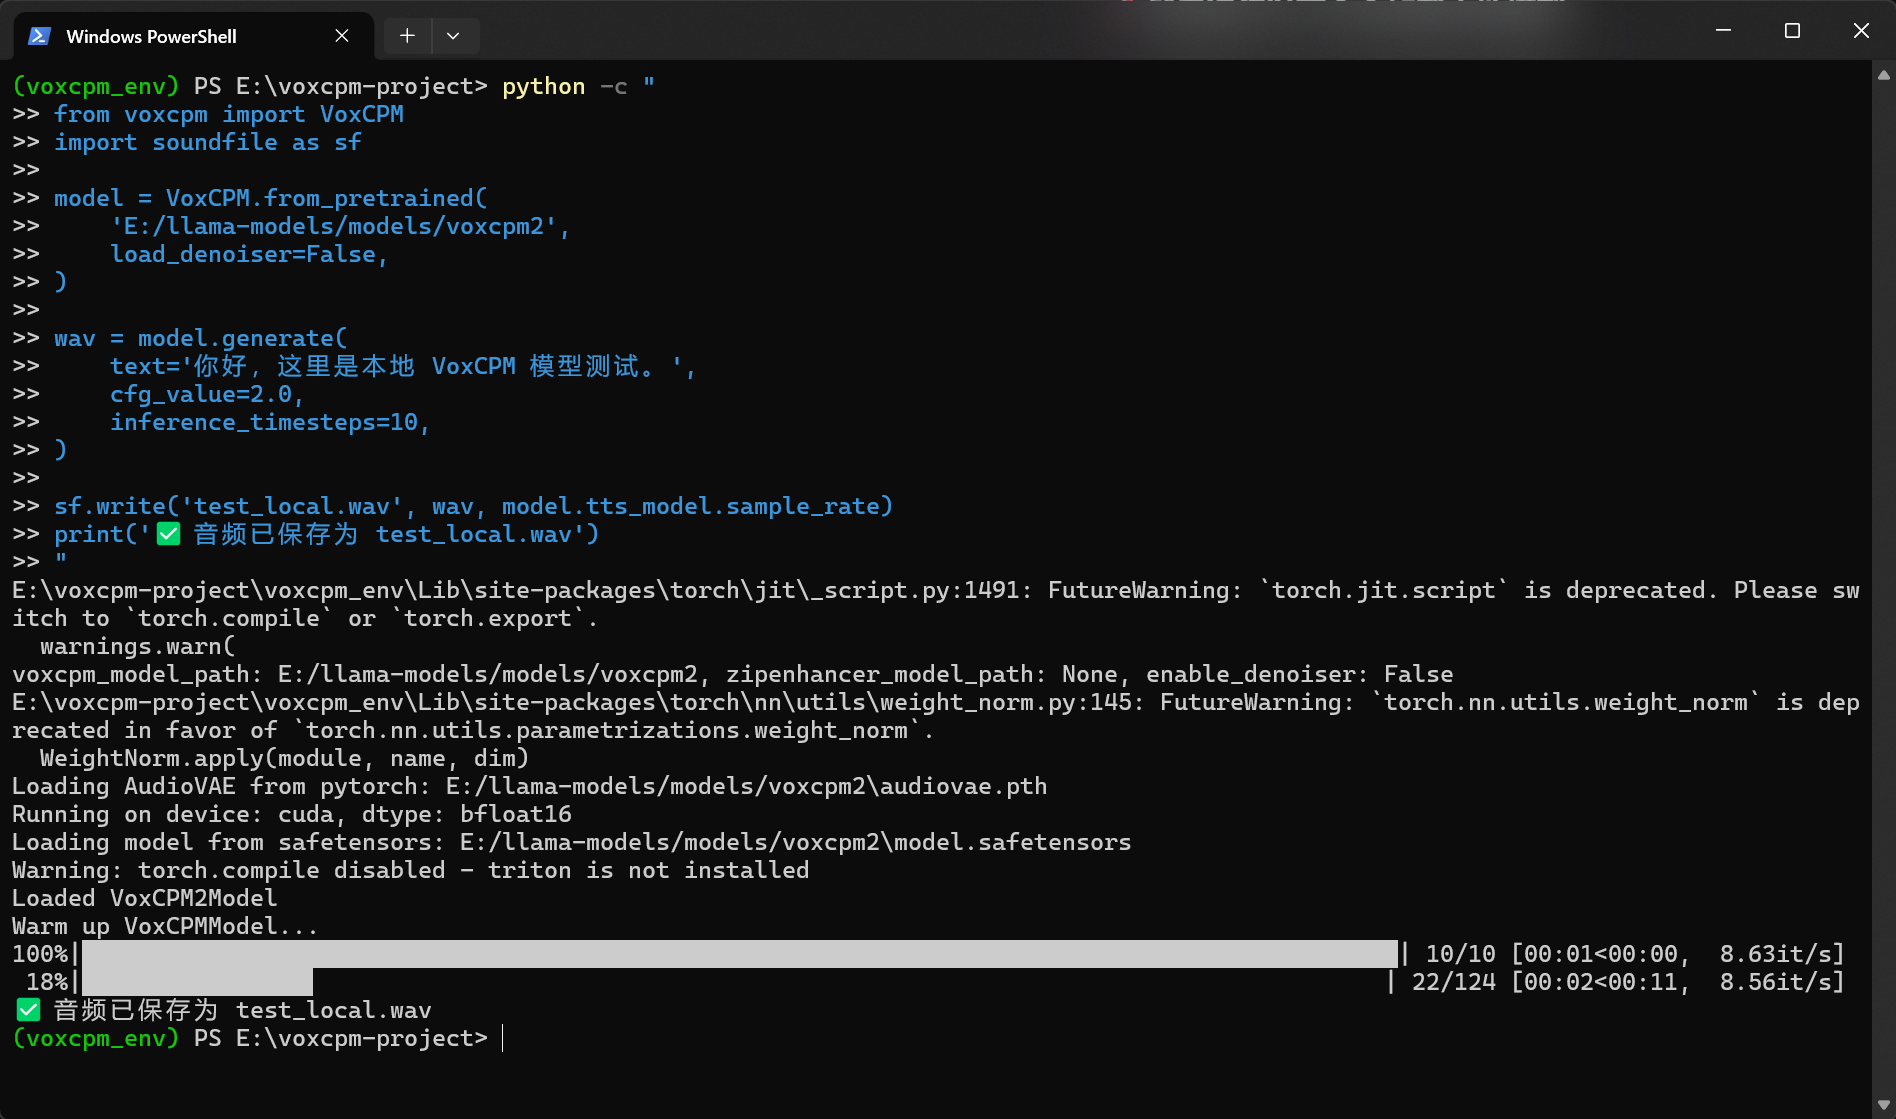Image resolution: width=1896 pixels, height=1119 pixels.
Task: Minimize the terminal window
Action: tap(1723, 31)
